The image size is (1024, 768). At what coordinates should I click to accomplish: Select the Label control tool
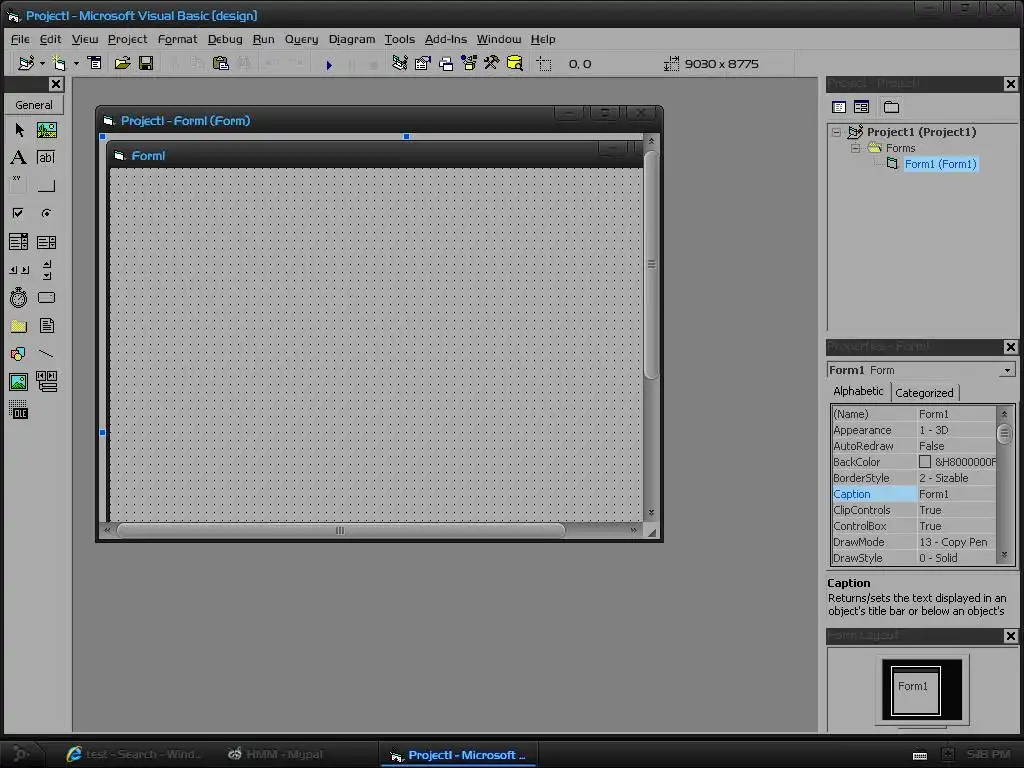point(19,157)
